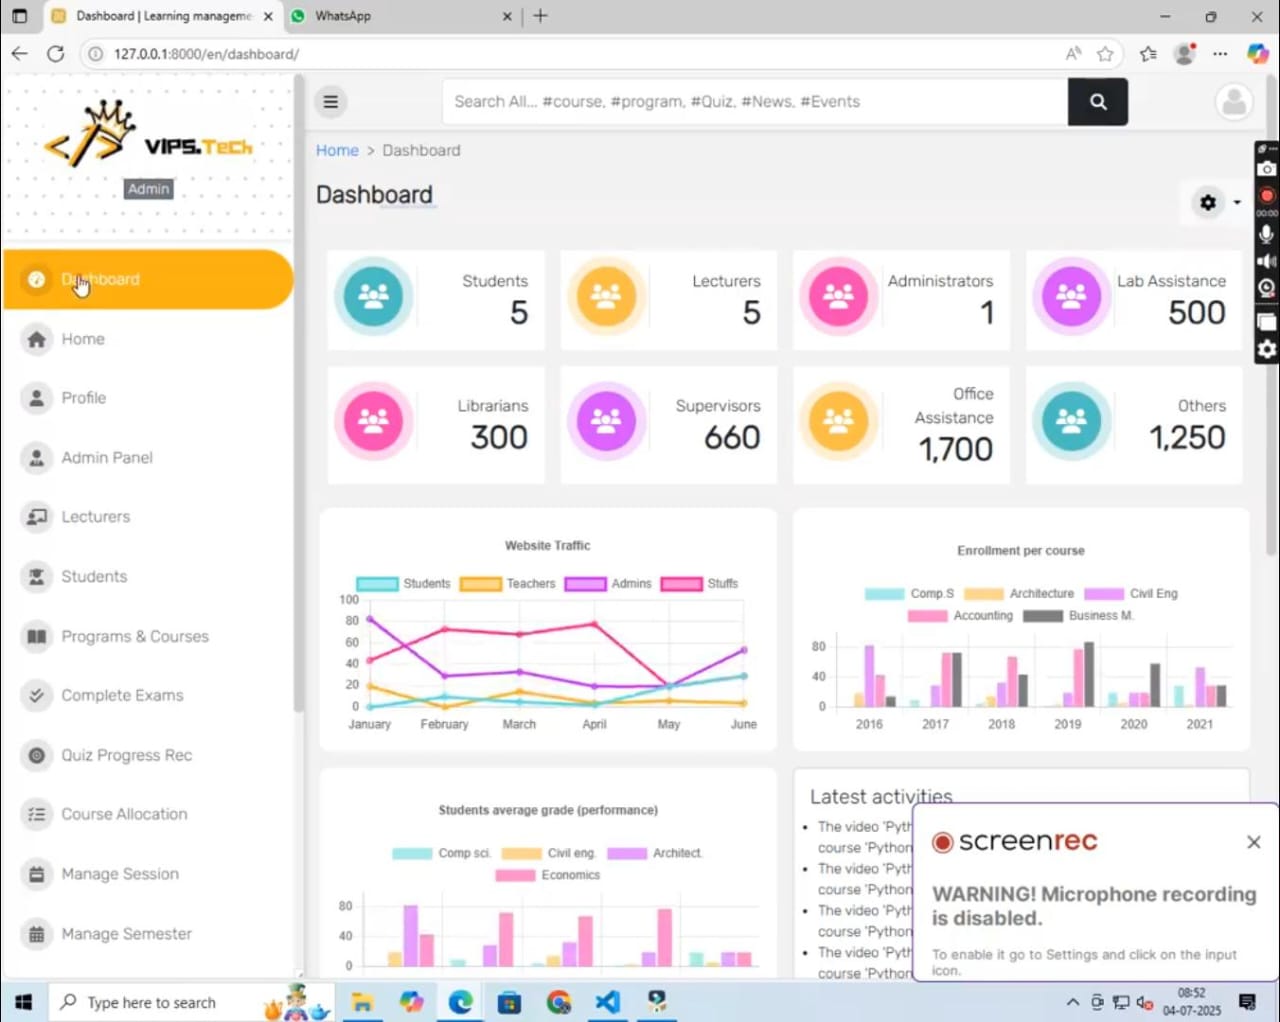Click the Search All input field

coord(755,102)
